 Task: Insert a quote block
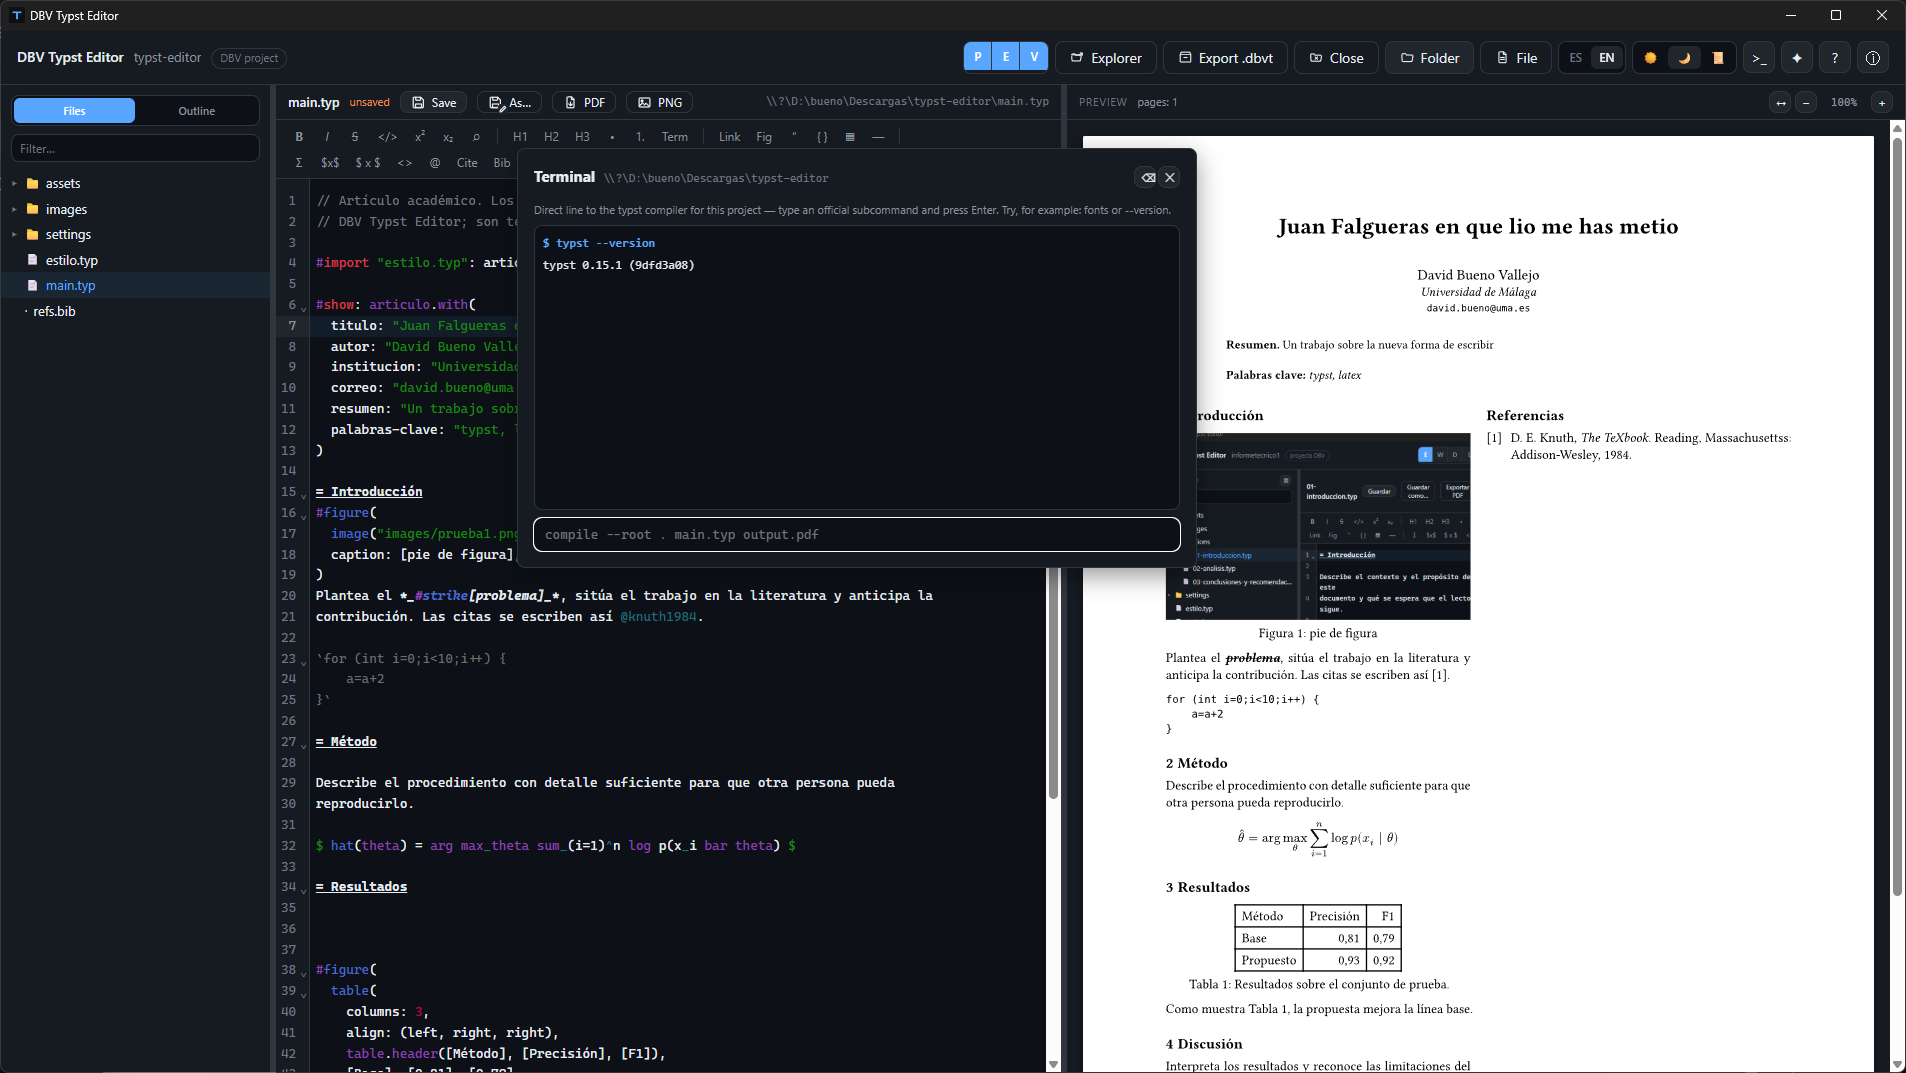(794, 137)
